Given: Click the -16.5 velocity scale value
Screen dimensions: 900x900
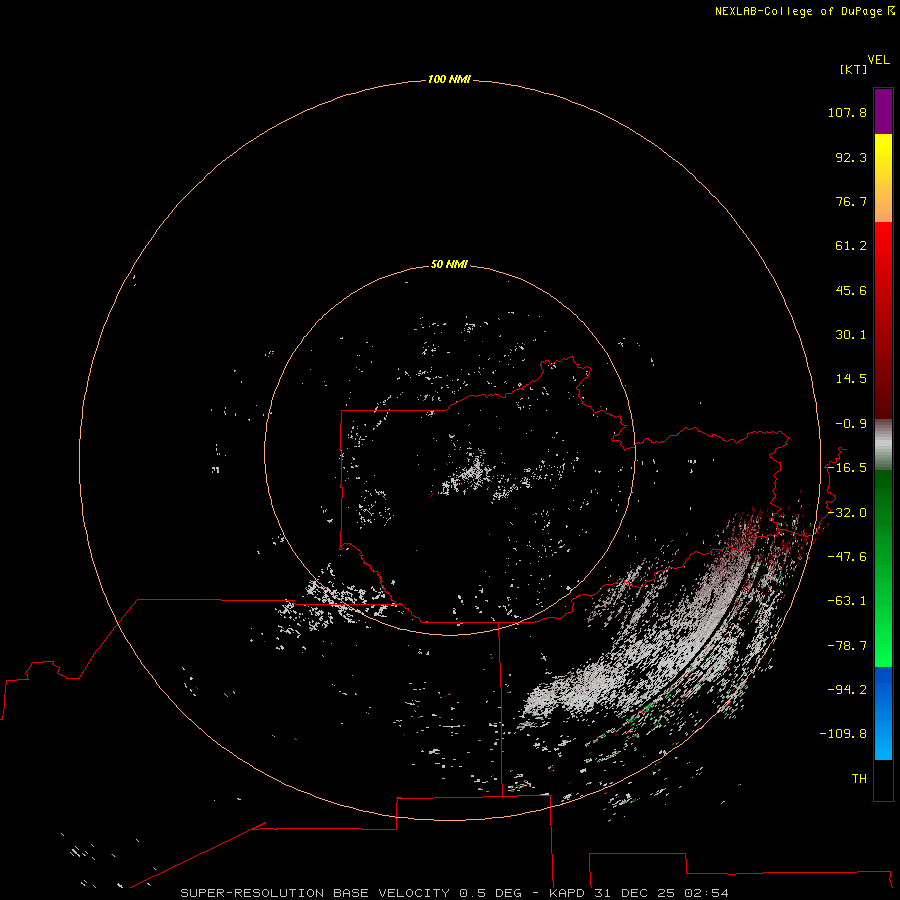Looking at the screenshot, I should point(847,468).
